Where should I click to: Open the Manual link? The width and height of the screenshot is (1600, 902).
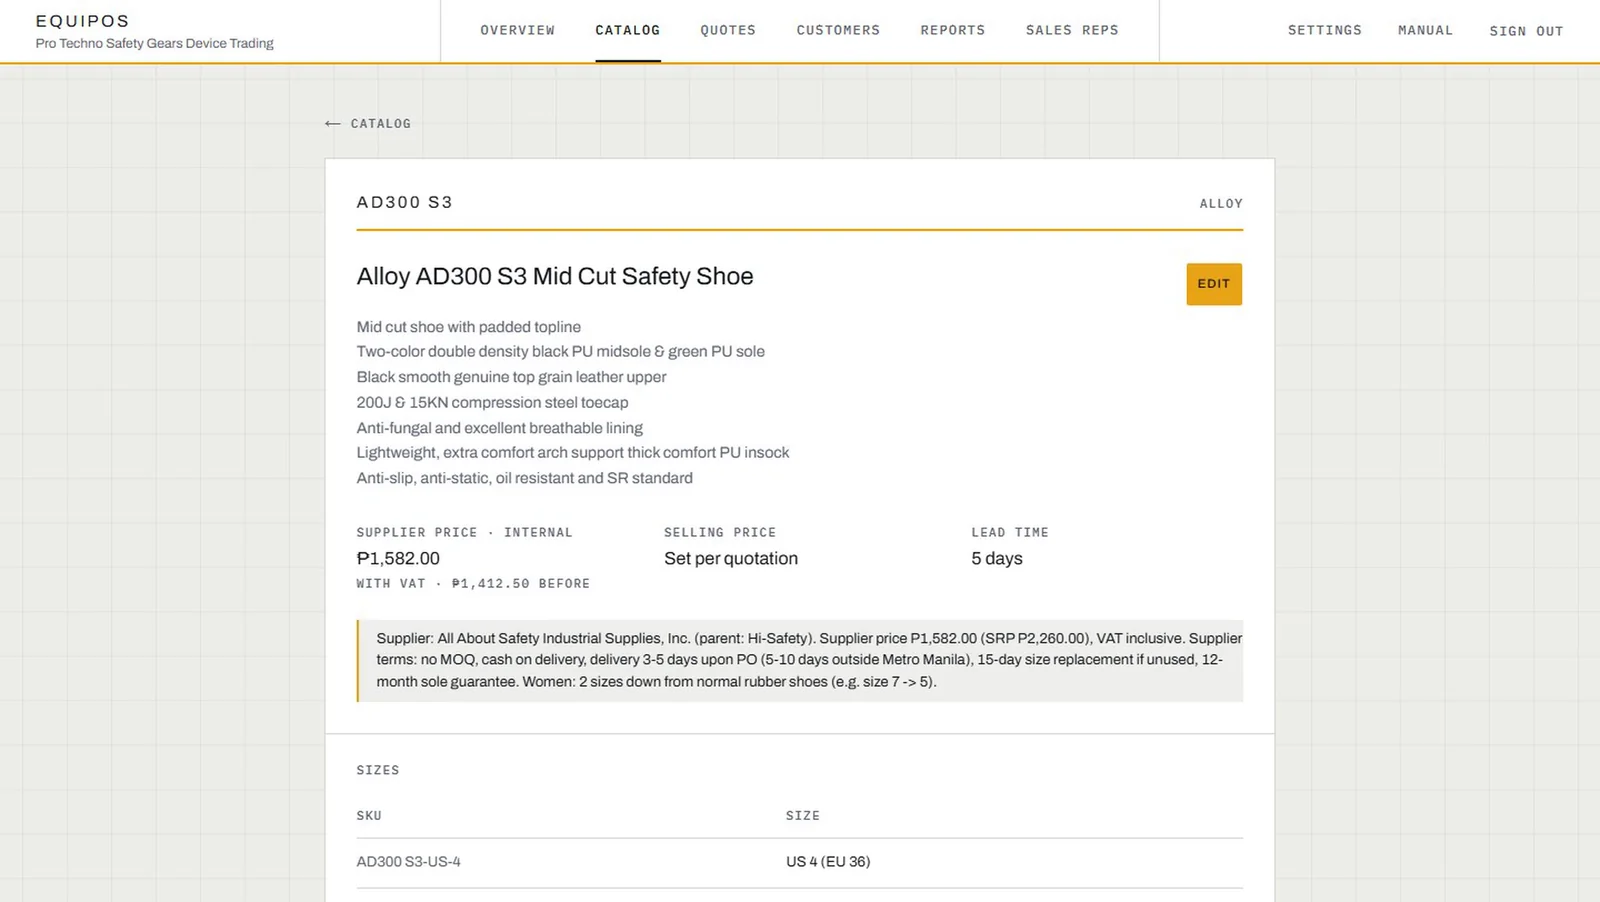pos(1425,30)
